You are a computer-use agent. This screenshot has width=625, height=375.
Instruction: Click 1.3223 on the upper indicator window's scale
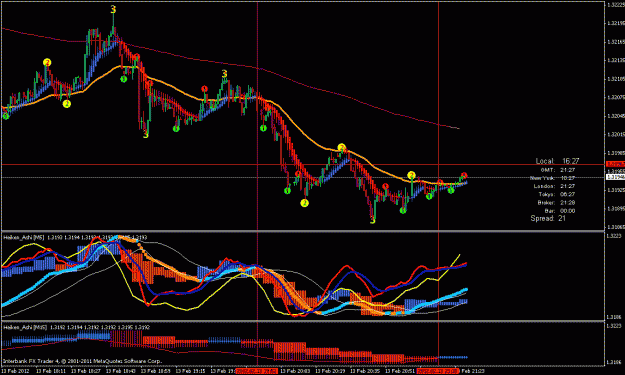[614, 236]
